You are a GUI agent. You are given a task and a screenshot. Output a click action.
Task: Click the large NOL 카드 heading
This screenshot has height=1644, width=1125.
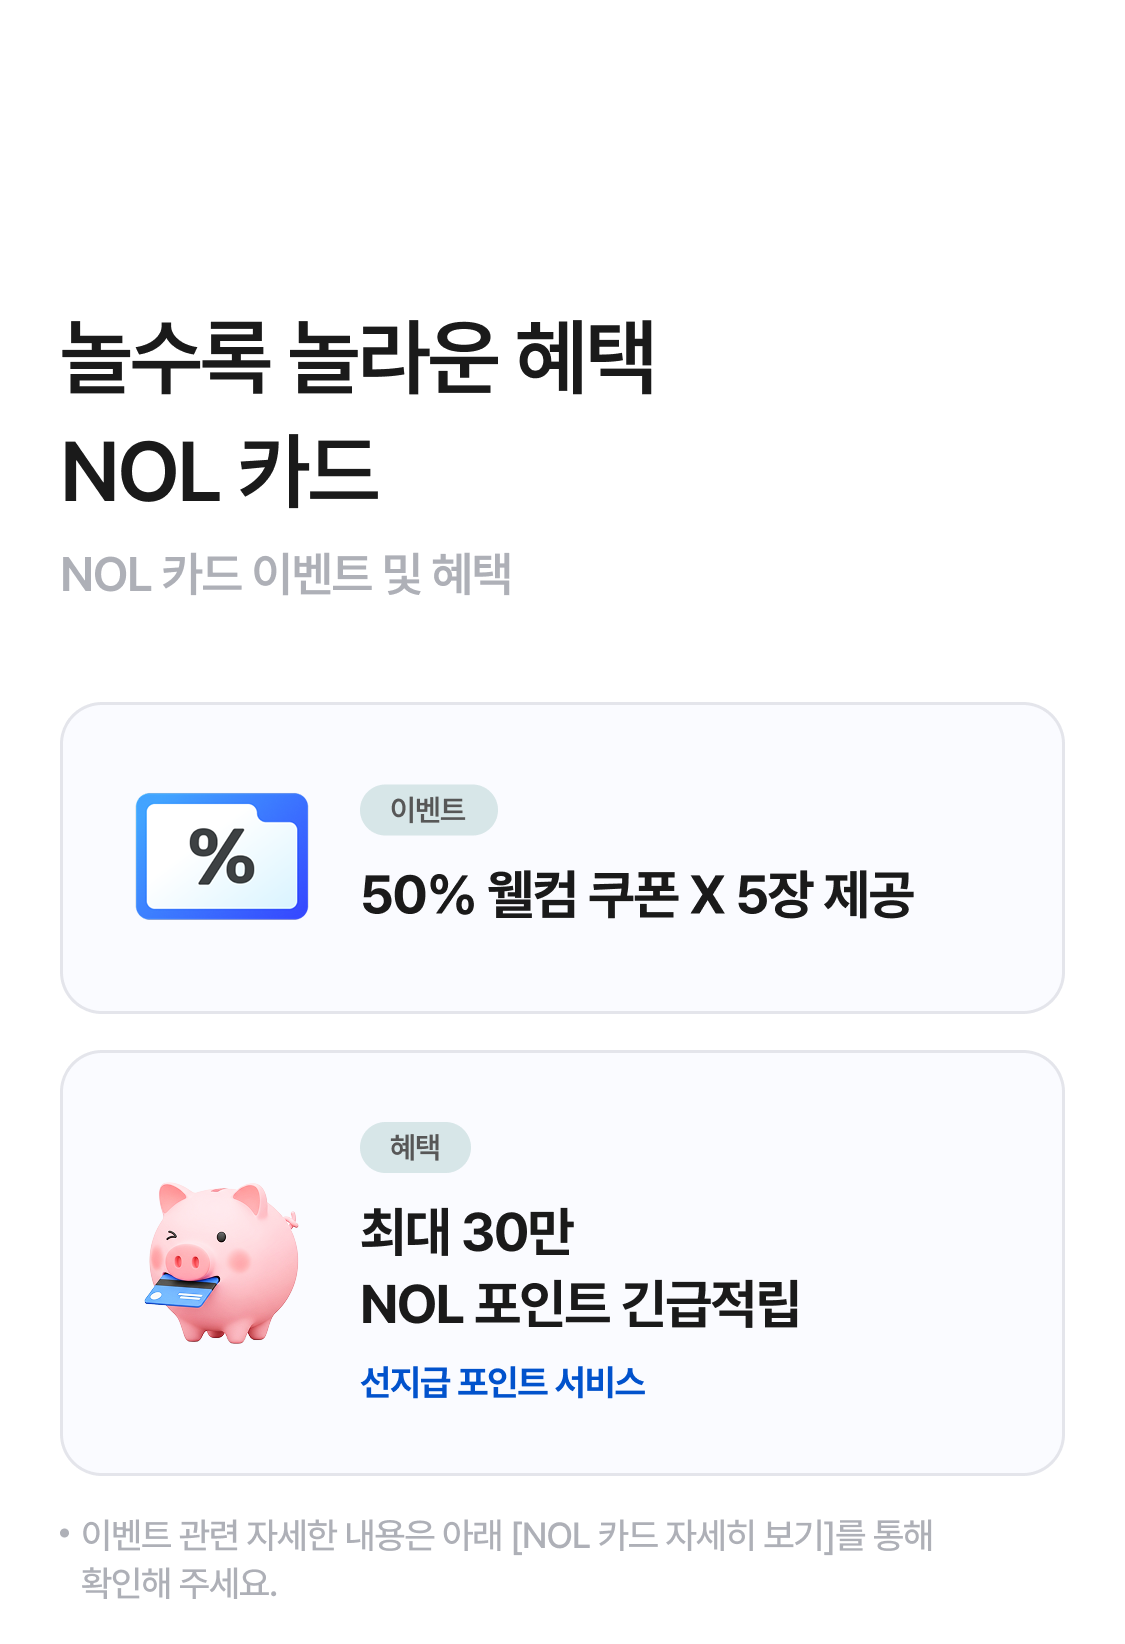point(220,472)
